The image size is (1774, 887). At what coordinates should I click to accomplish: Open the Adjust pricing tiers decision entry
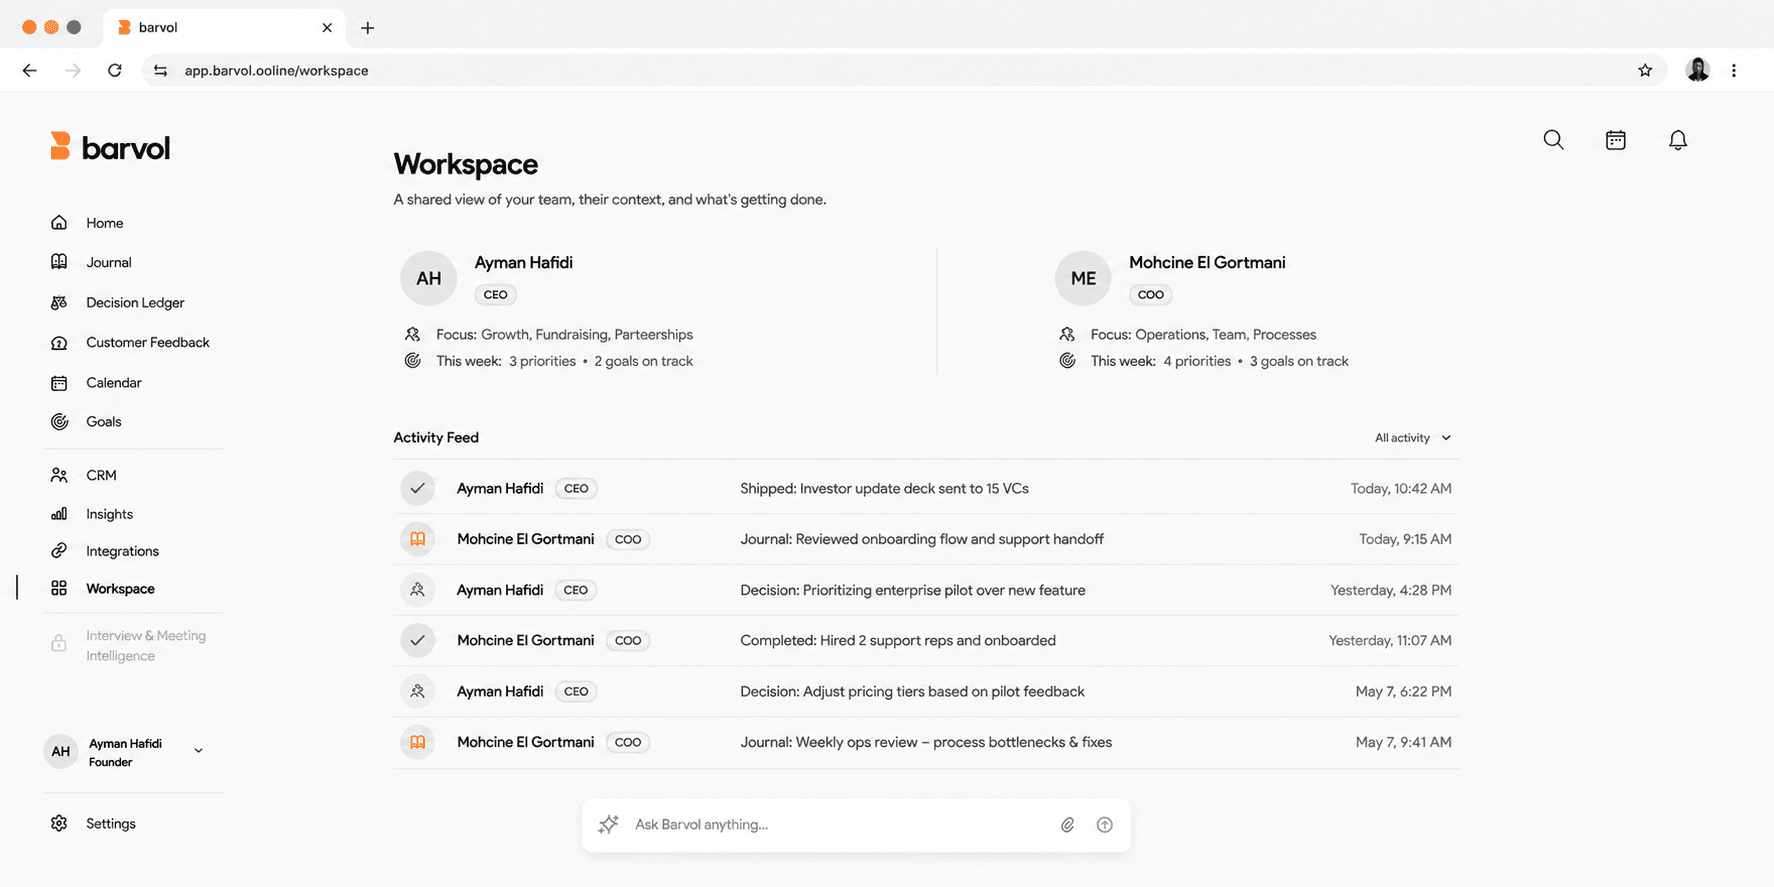(x=912, y=691)
